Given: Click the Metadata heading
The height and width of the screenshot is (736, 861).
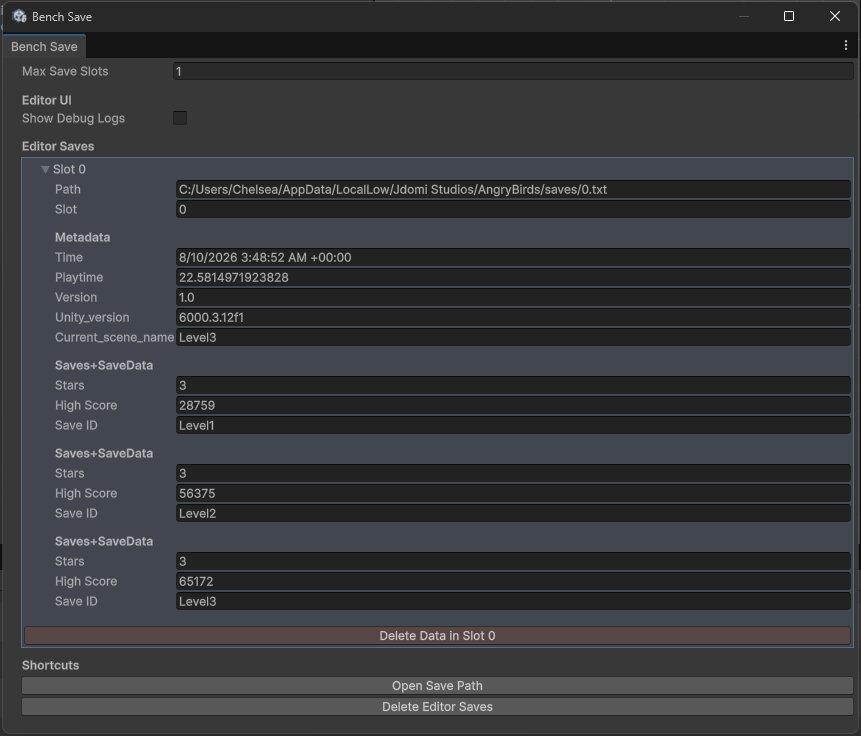Looking at the screenshot, I should coord(82,237).
